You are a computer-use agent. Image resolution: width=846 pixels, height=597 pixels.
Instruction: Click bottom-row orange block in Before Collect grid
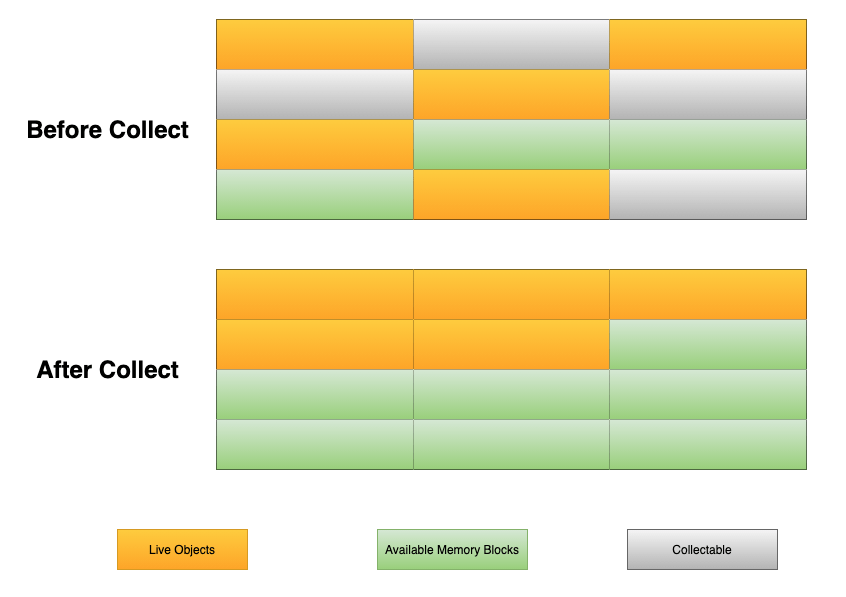click(511, 194)
